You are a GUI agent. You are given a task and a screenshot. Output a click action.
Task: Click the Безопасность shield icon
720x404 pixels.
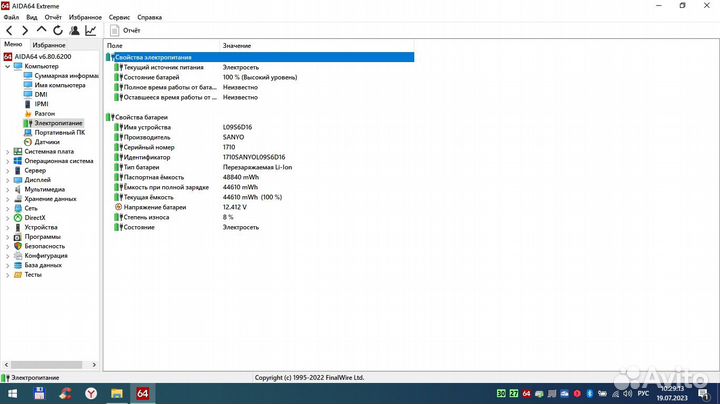coord(18,246)
